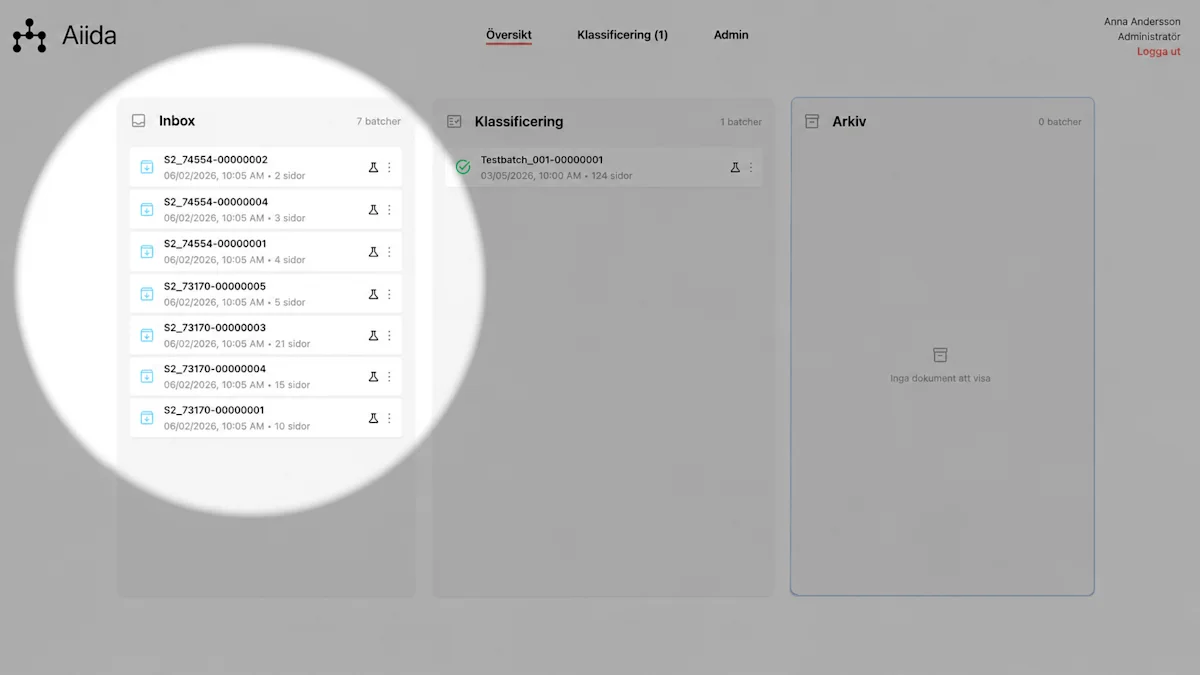The height and width of the screenshot is (675, 1200).
Task: Open the Klassificering (1) tab
Action: click(x=622, y=35)
